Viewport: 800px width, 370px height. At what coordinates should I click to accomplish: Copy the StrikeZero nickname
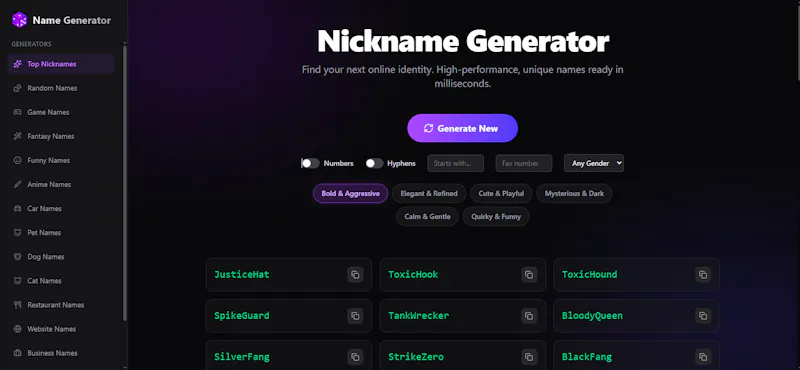coord(529,357)
